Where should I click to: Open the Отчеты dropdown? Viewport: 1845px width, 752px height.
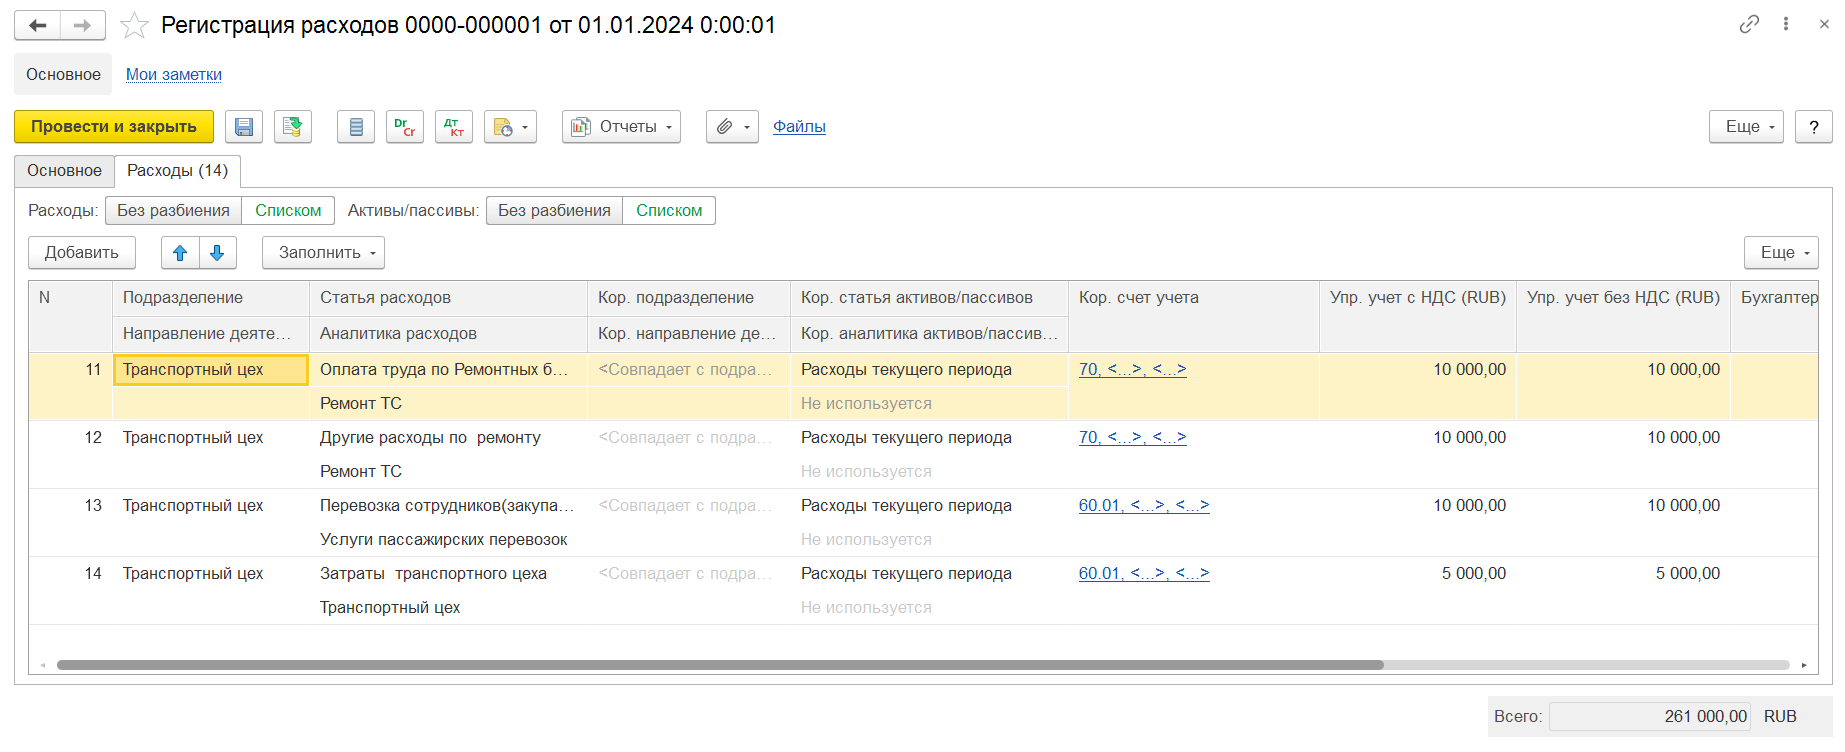pyautogui.click(x=621, y=127)
